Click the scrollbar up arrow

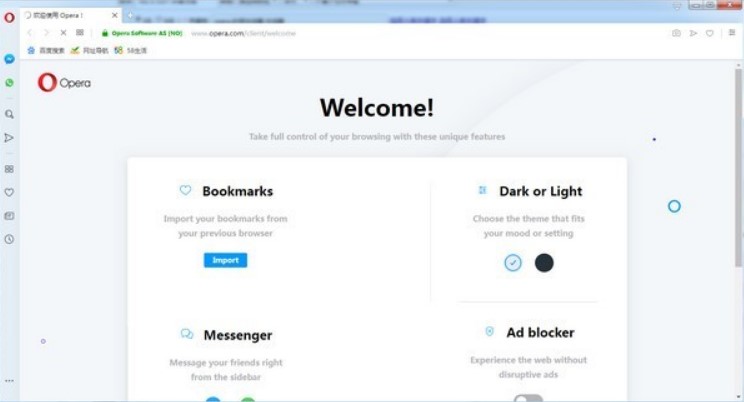coord(738,65)
